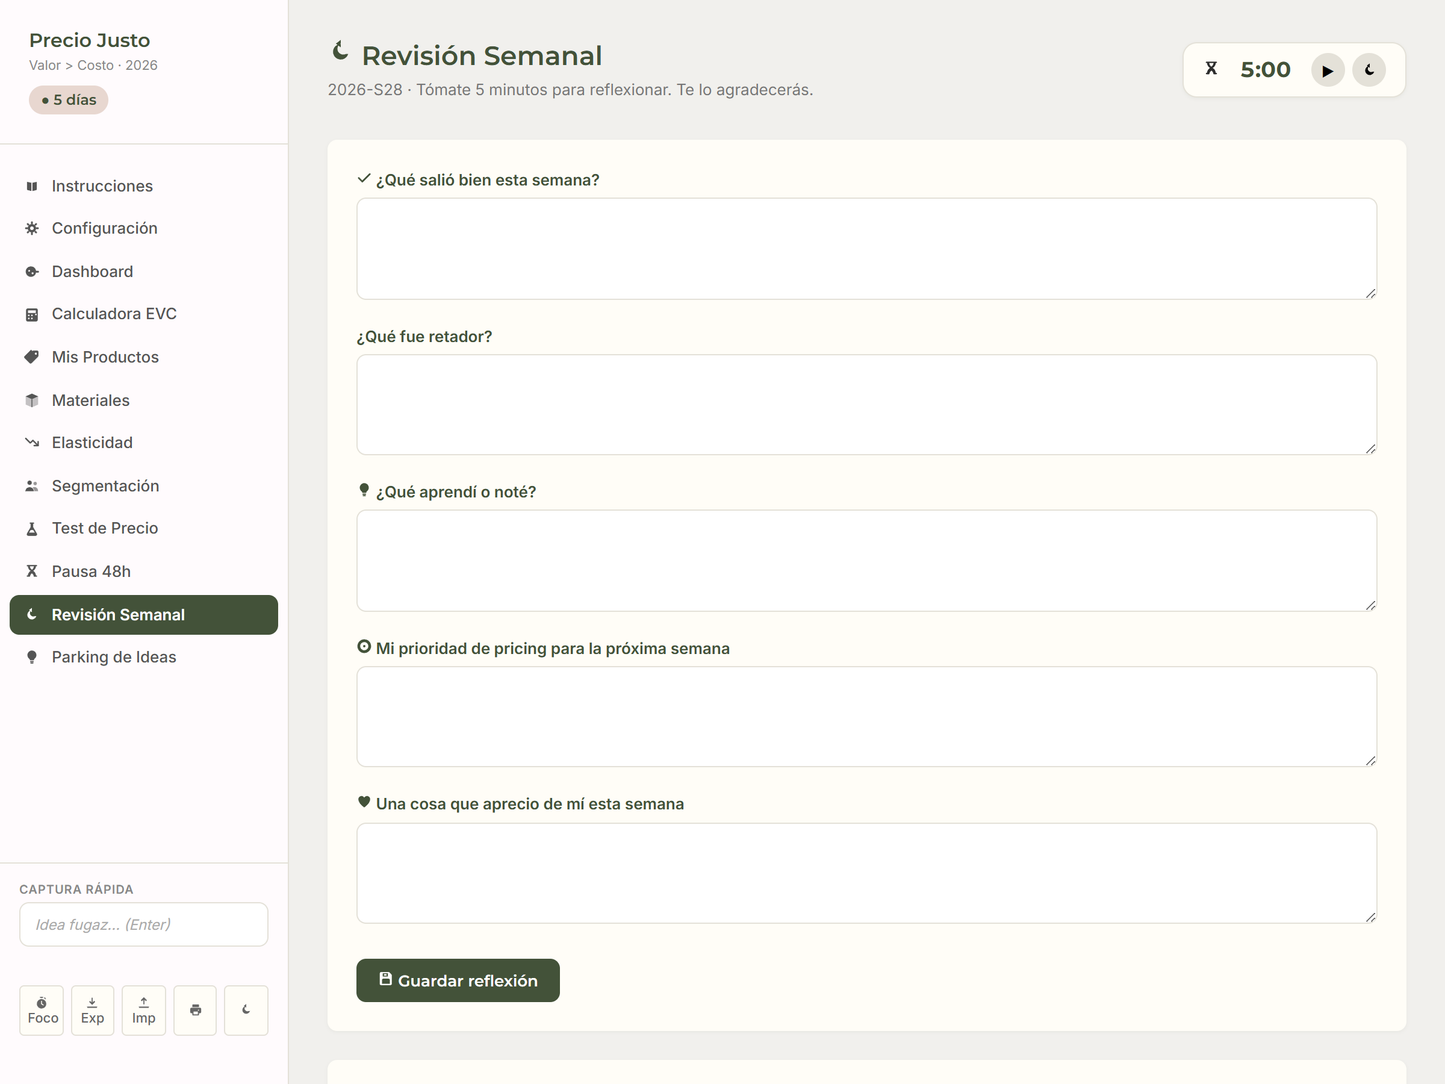Viewport: 1445px width, 1084px height.
Task: Click the Calculadora EVC calculator icon
Action: coord(32,314)
